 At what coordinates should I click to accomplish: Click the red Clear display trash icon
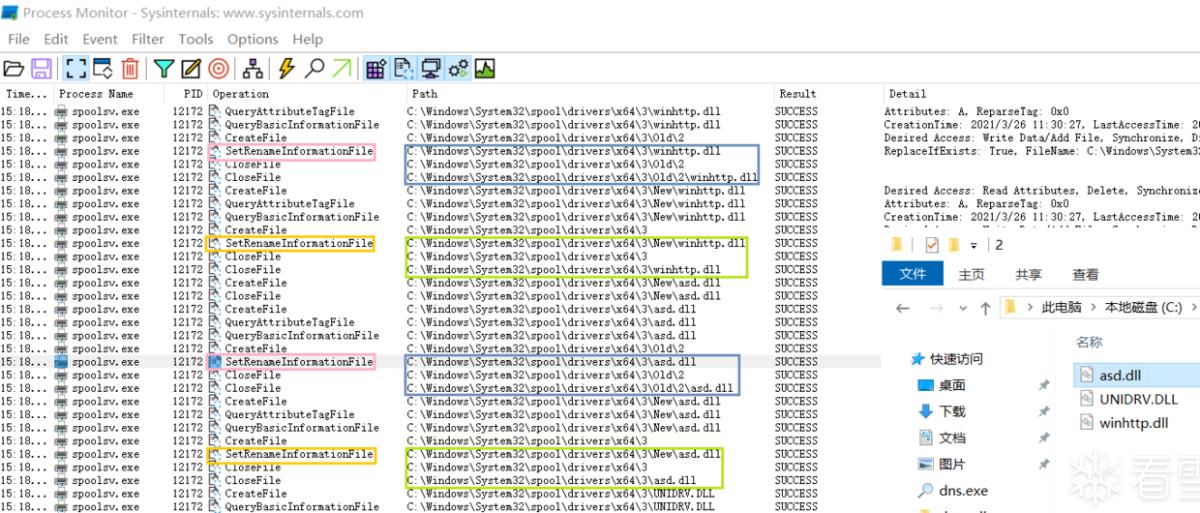click(x=130, y=69)
